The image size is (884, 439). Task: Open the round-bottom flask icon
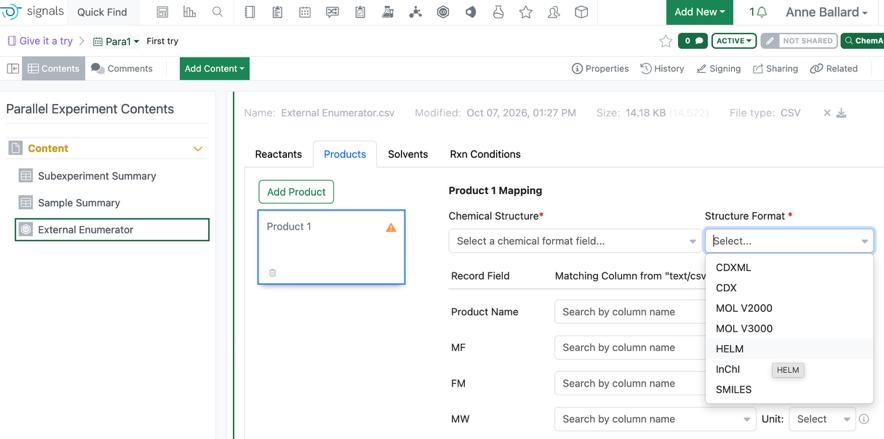tap(498, 12)
